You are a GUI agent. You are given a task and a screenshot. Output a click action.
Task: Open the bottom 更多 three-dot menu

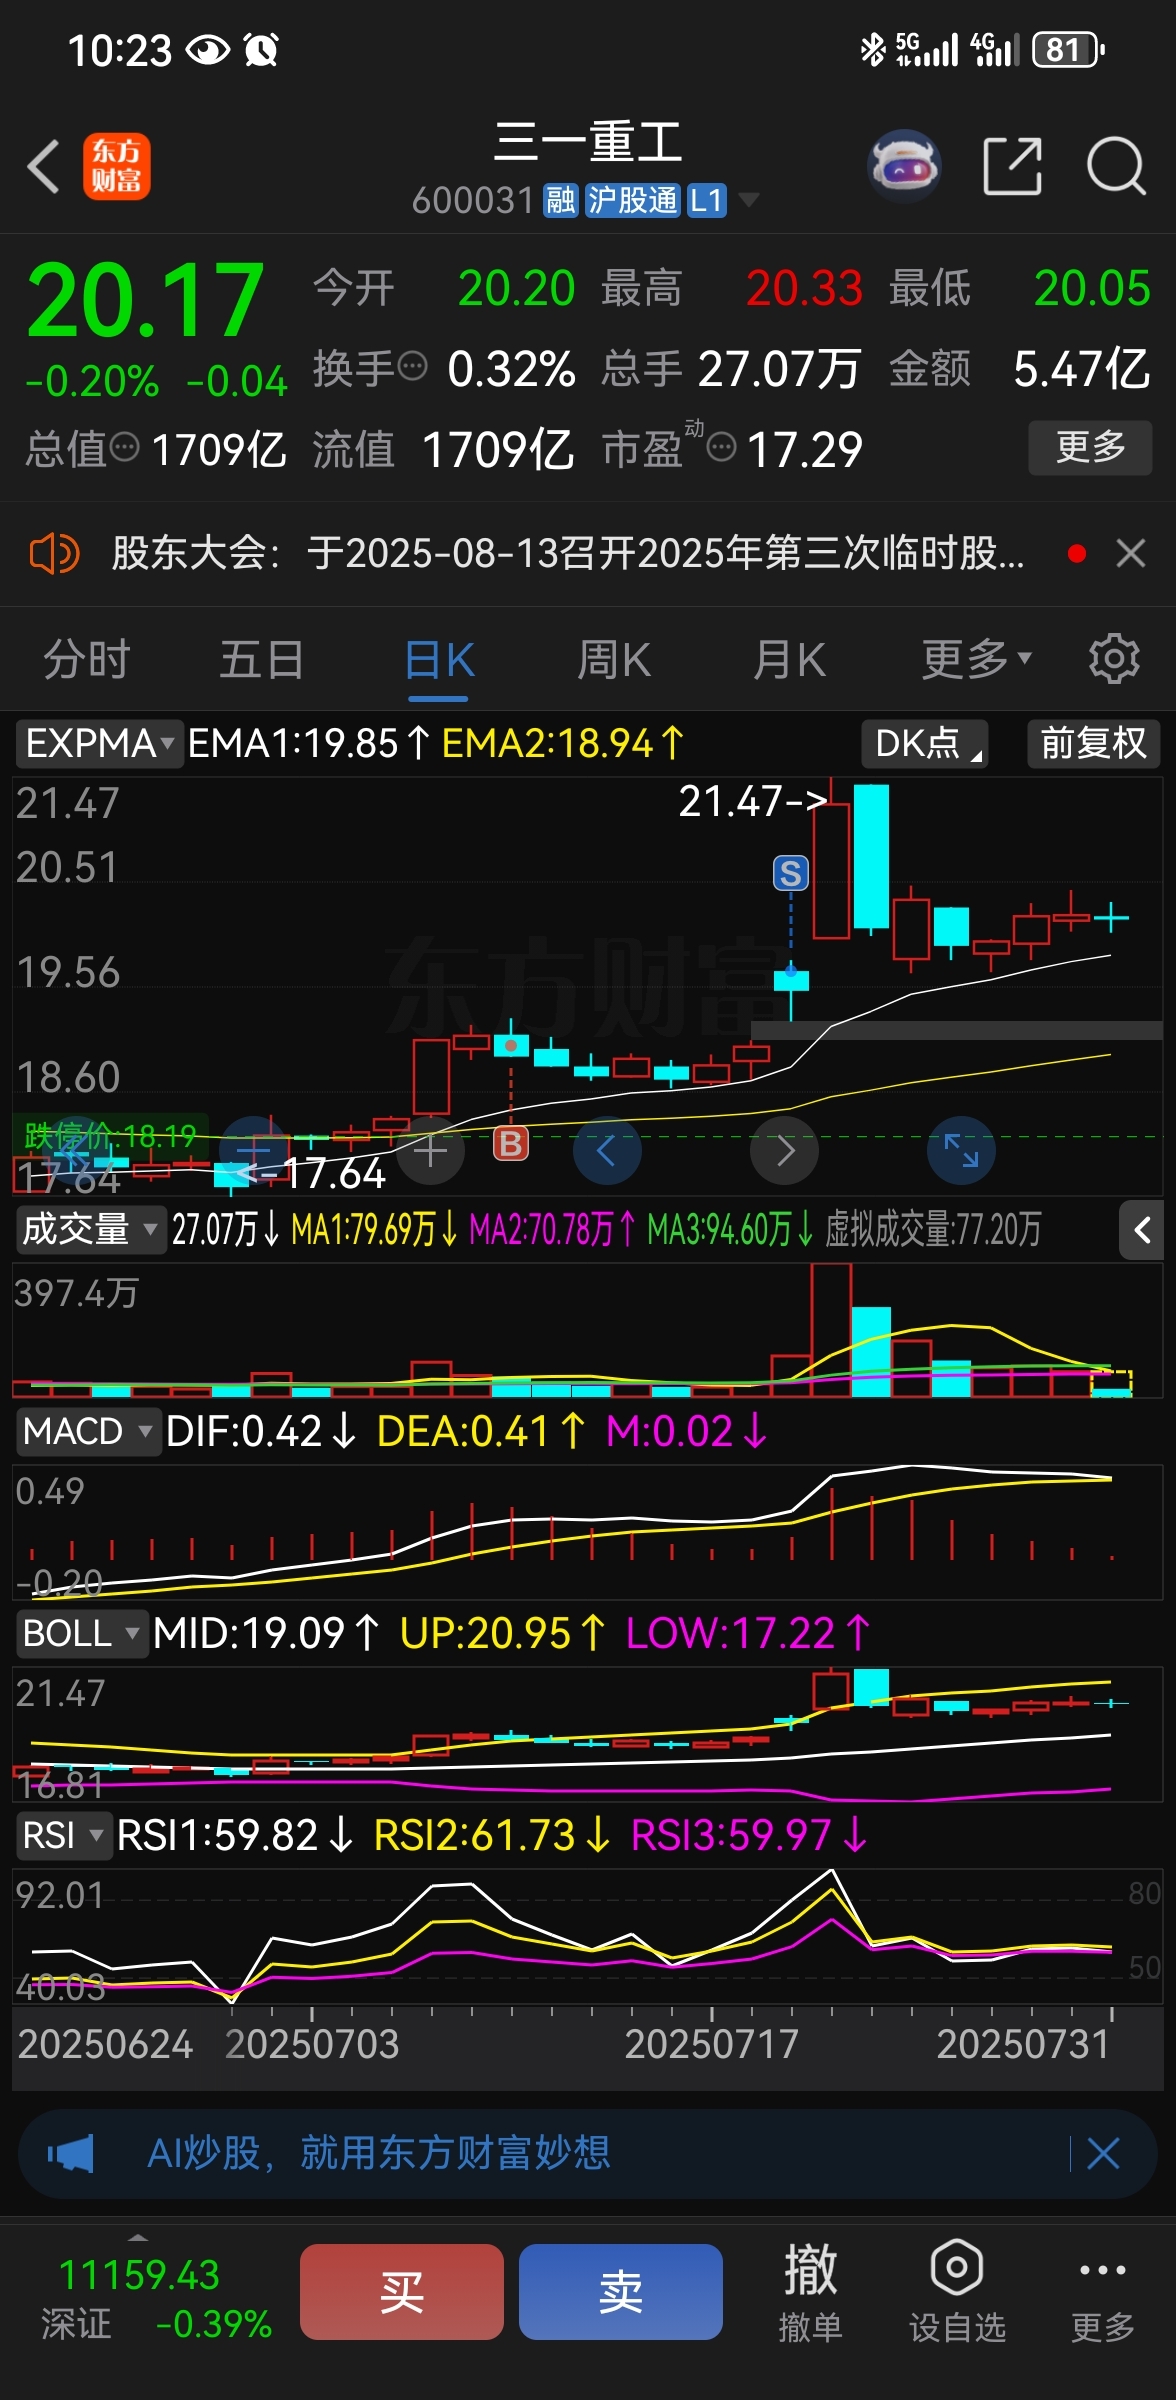point(1103,2292)
